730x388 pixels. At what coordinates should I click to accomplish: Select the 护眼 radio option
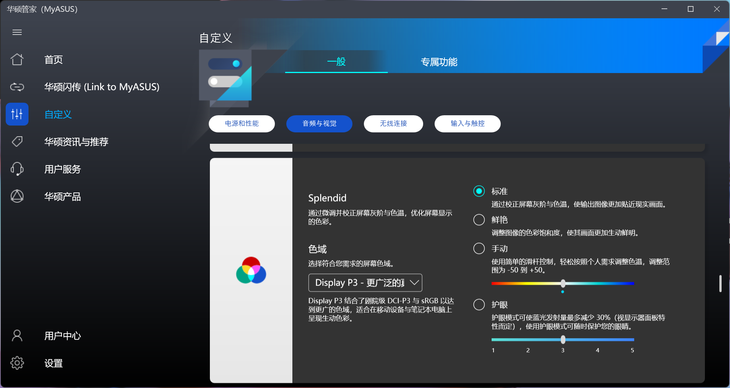[x=479, y=305]
